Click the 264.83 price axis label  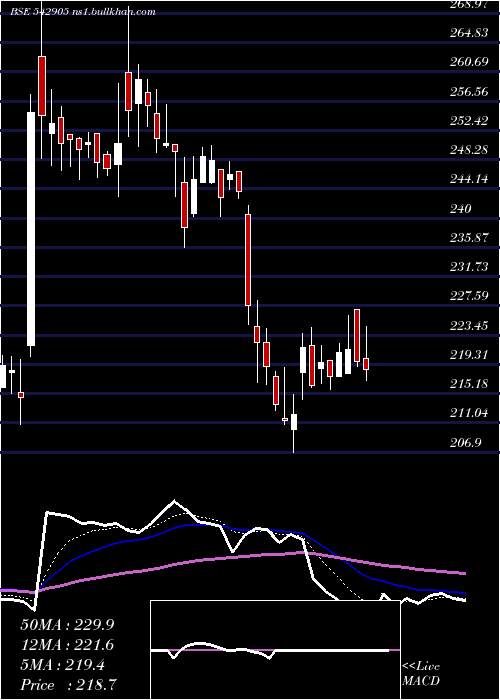pyautogui.click(x=468, y=33)
